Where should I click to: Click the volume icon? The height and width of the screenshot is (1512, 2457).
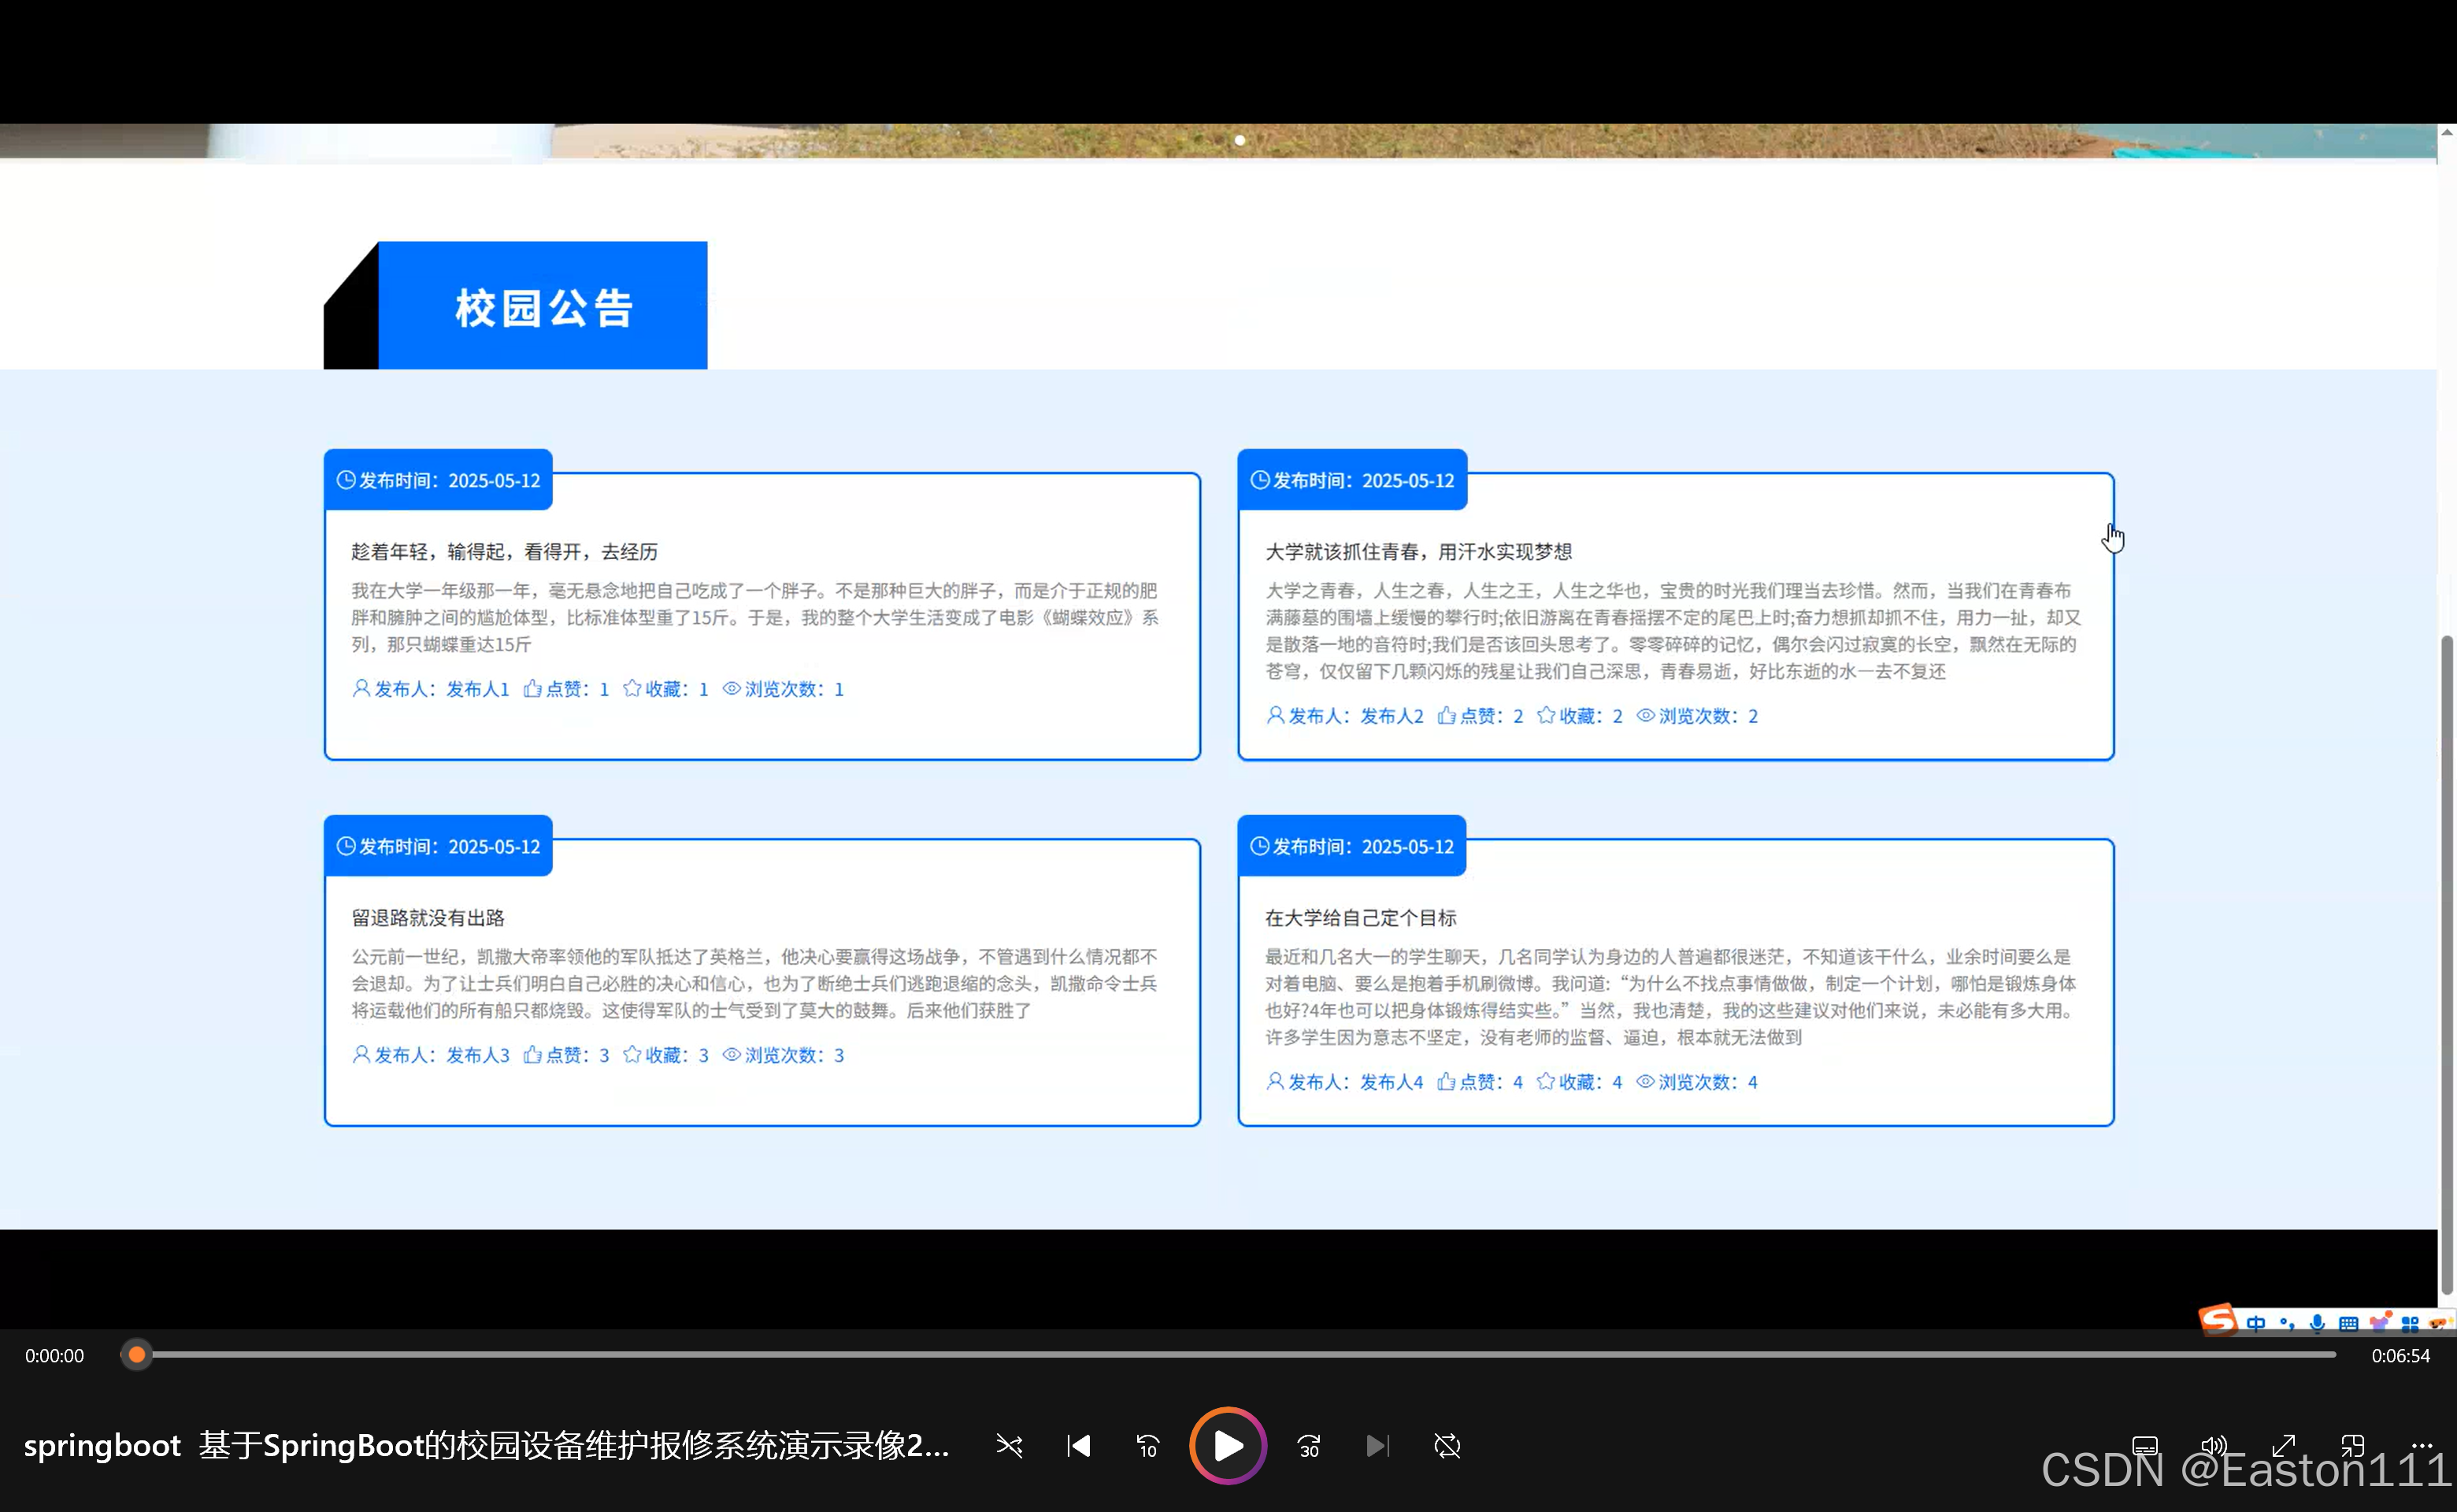click(x=2213, y=1446)
